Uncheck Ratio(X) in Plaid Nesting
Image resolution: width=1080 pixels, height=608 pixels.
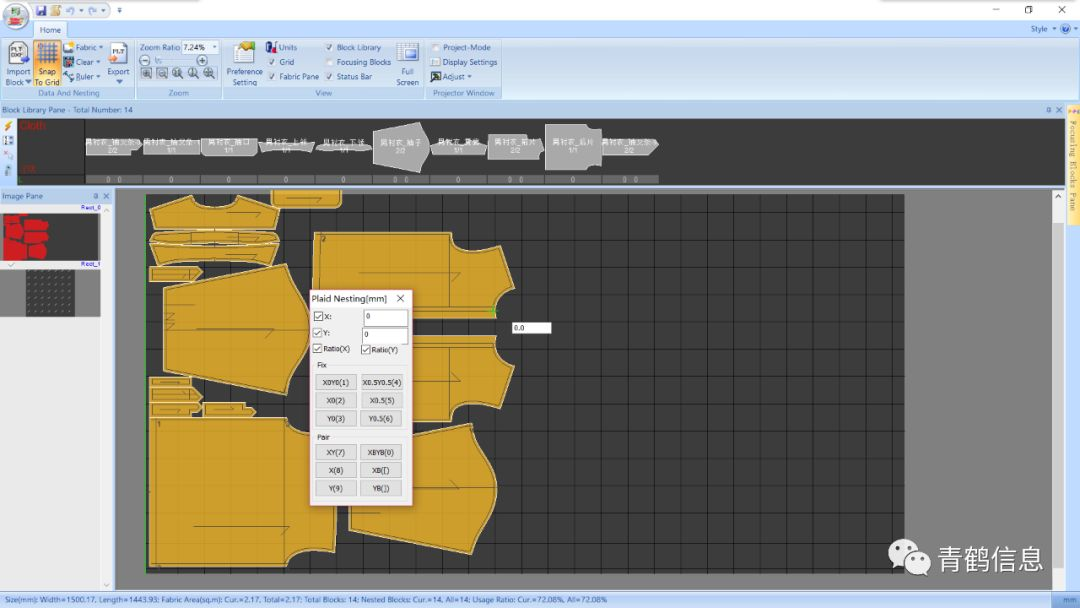[x=318, y=349]
